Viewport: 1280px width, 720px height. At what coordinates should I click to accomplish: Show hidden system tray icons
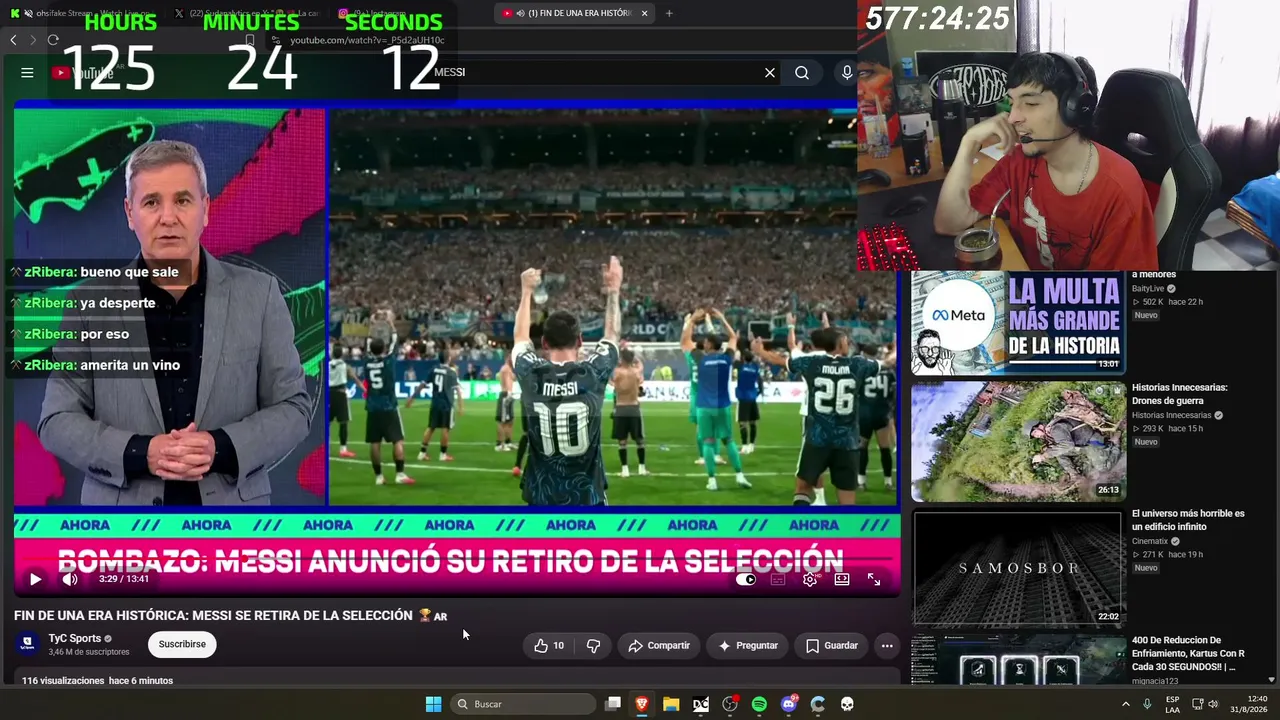tap(1126, 704)
